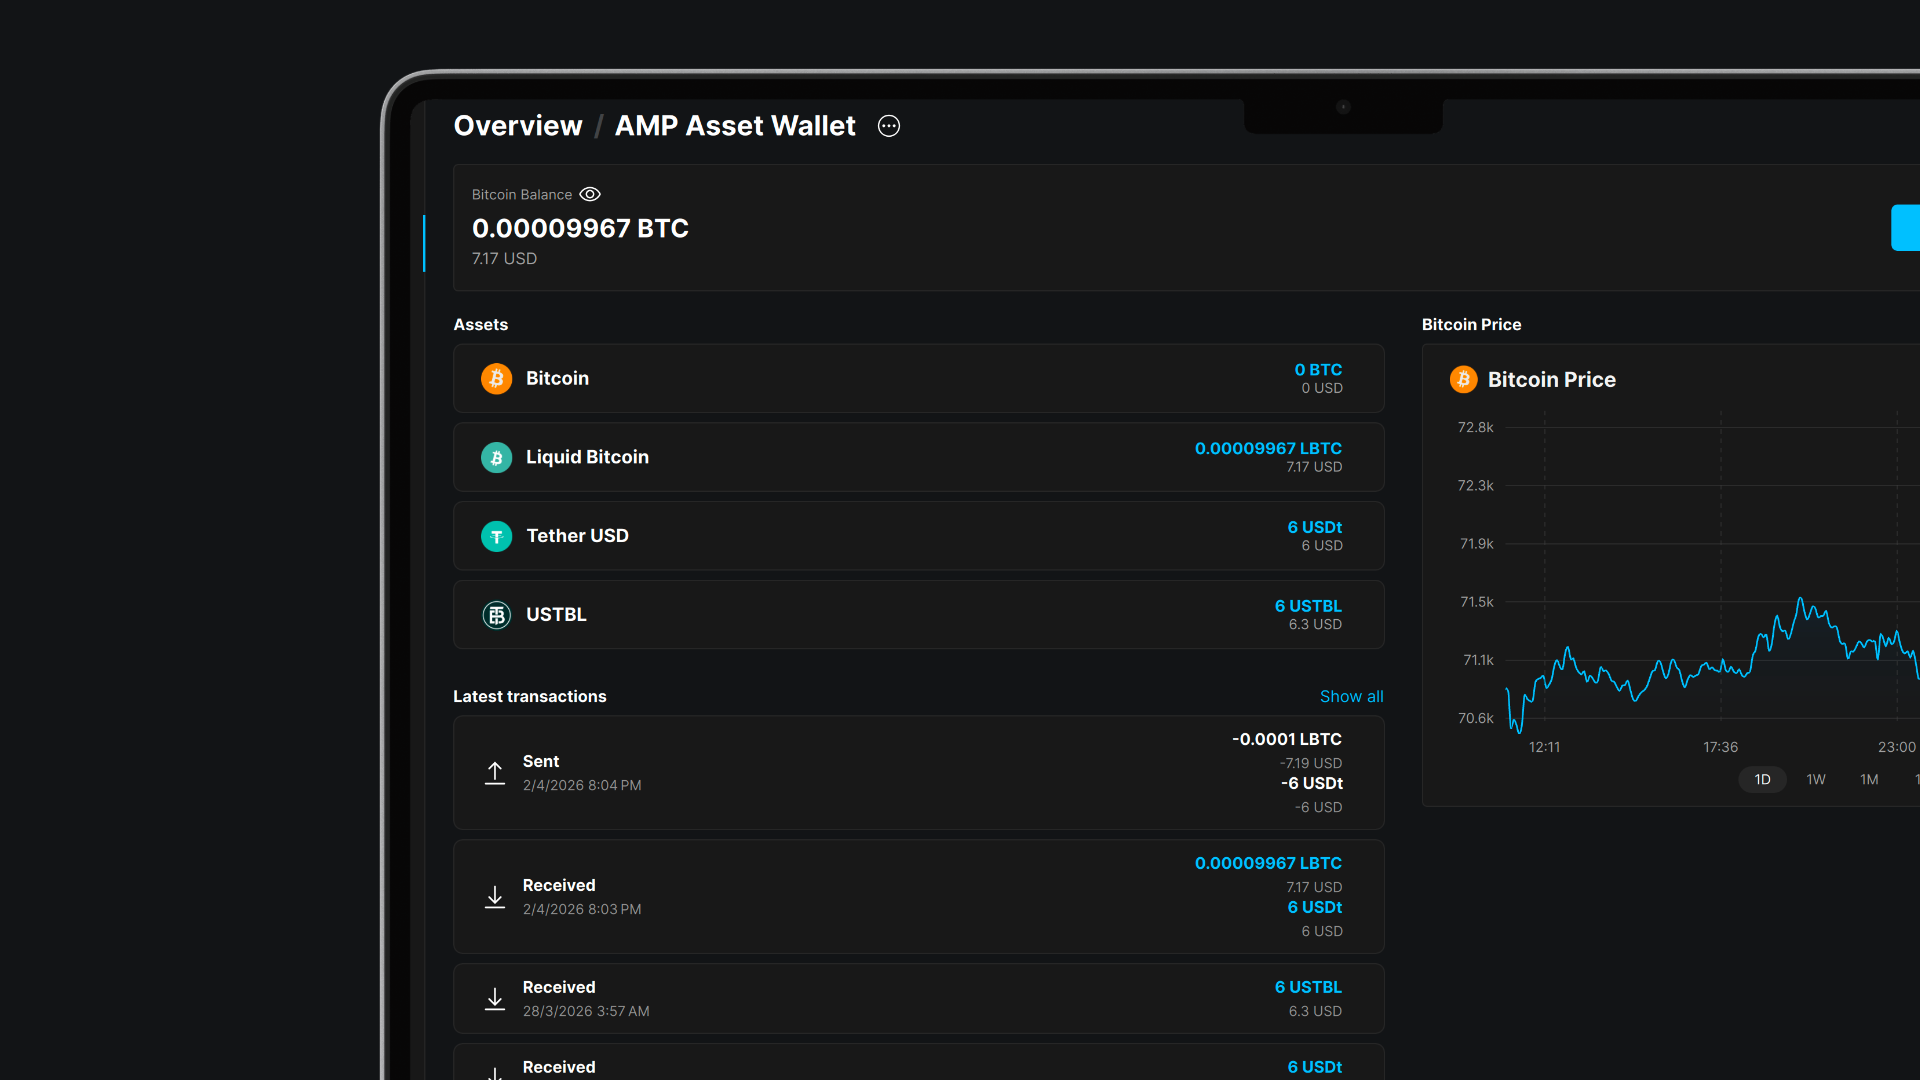Select the USTBL asset icon
1920x1080 pixels.
click(x=496, y=615)
